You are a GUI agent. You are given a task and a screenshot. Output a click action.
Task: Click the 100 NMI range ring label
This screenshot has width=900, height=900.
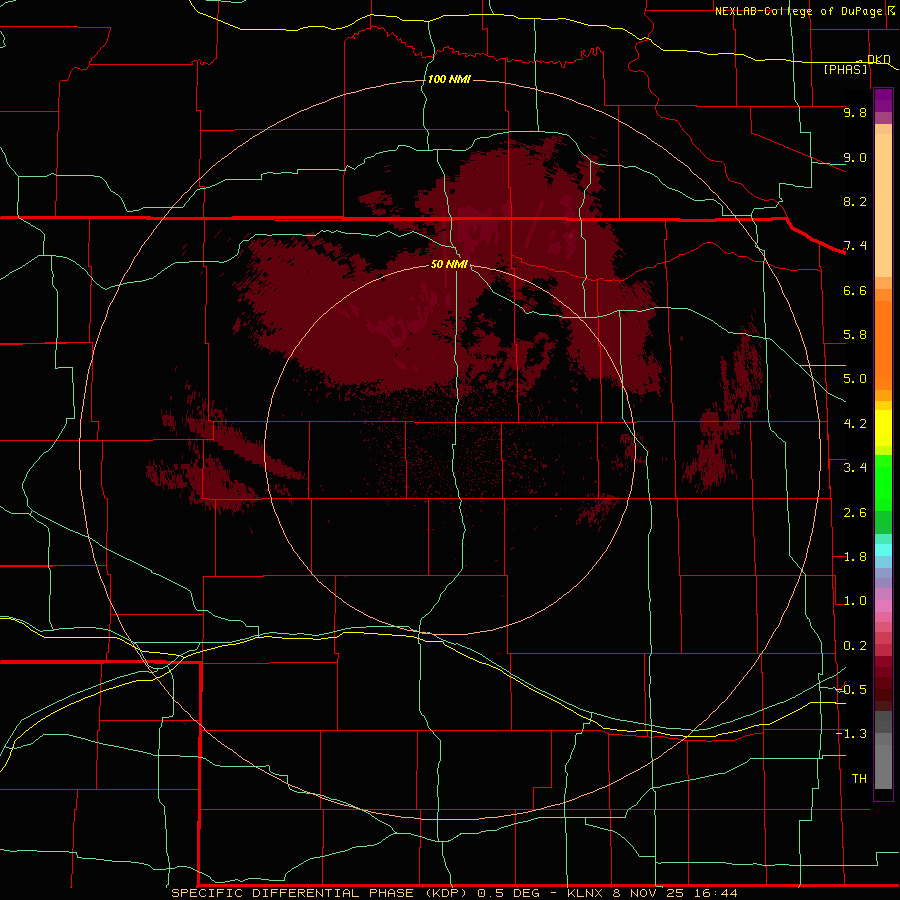point(449,79)
